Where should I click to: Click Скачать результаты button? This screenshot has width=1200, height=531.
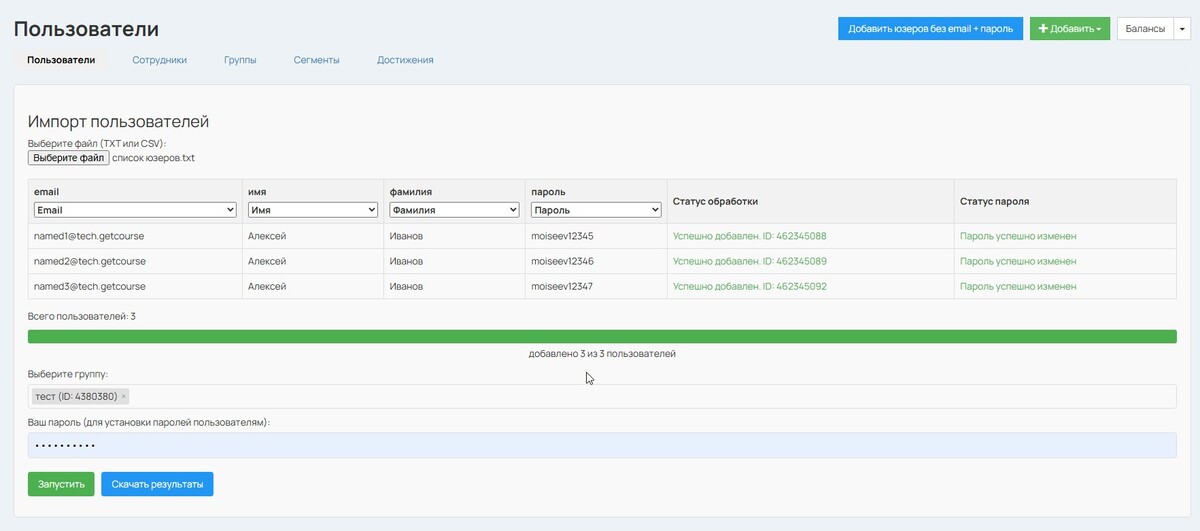157,484
